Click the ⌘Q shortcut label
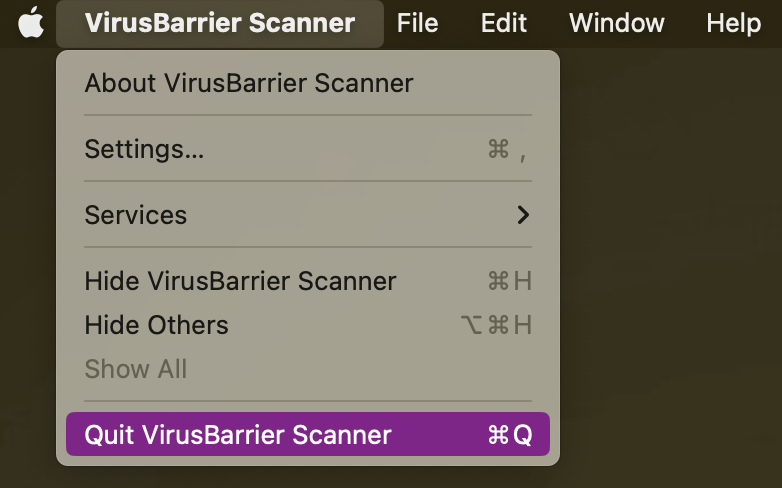Viewport: 782px width, 488px height. click(510, 435)
